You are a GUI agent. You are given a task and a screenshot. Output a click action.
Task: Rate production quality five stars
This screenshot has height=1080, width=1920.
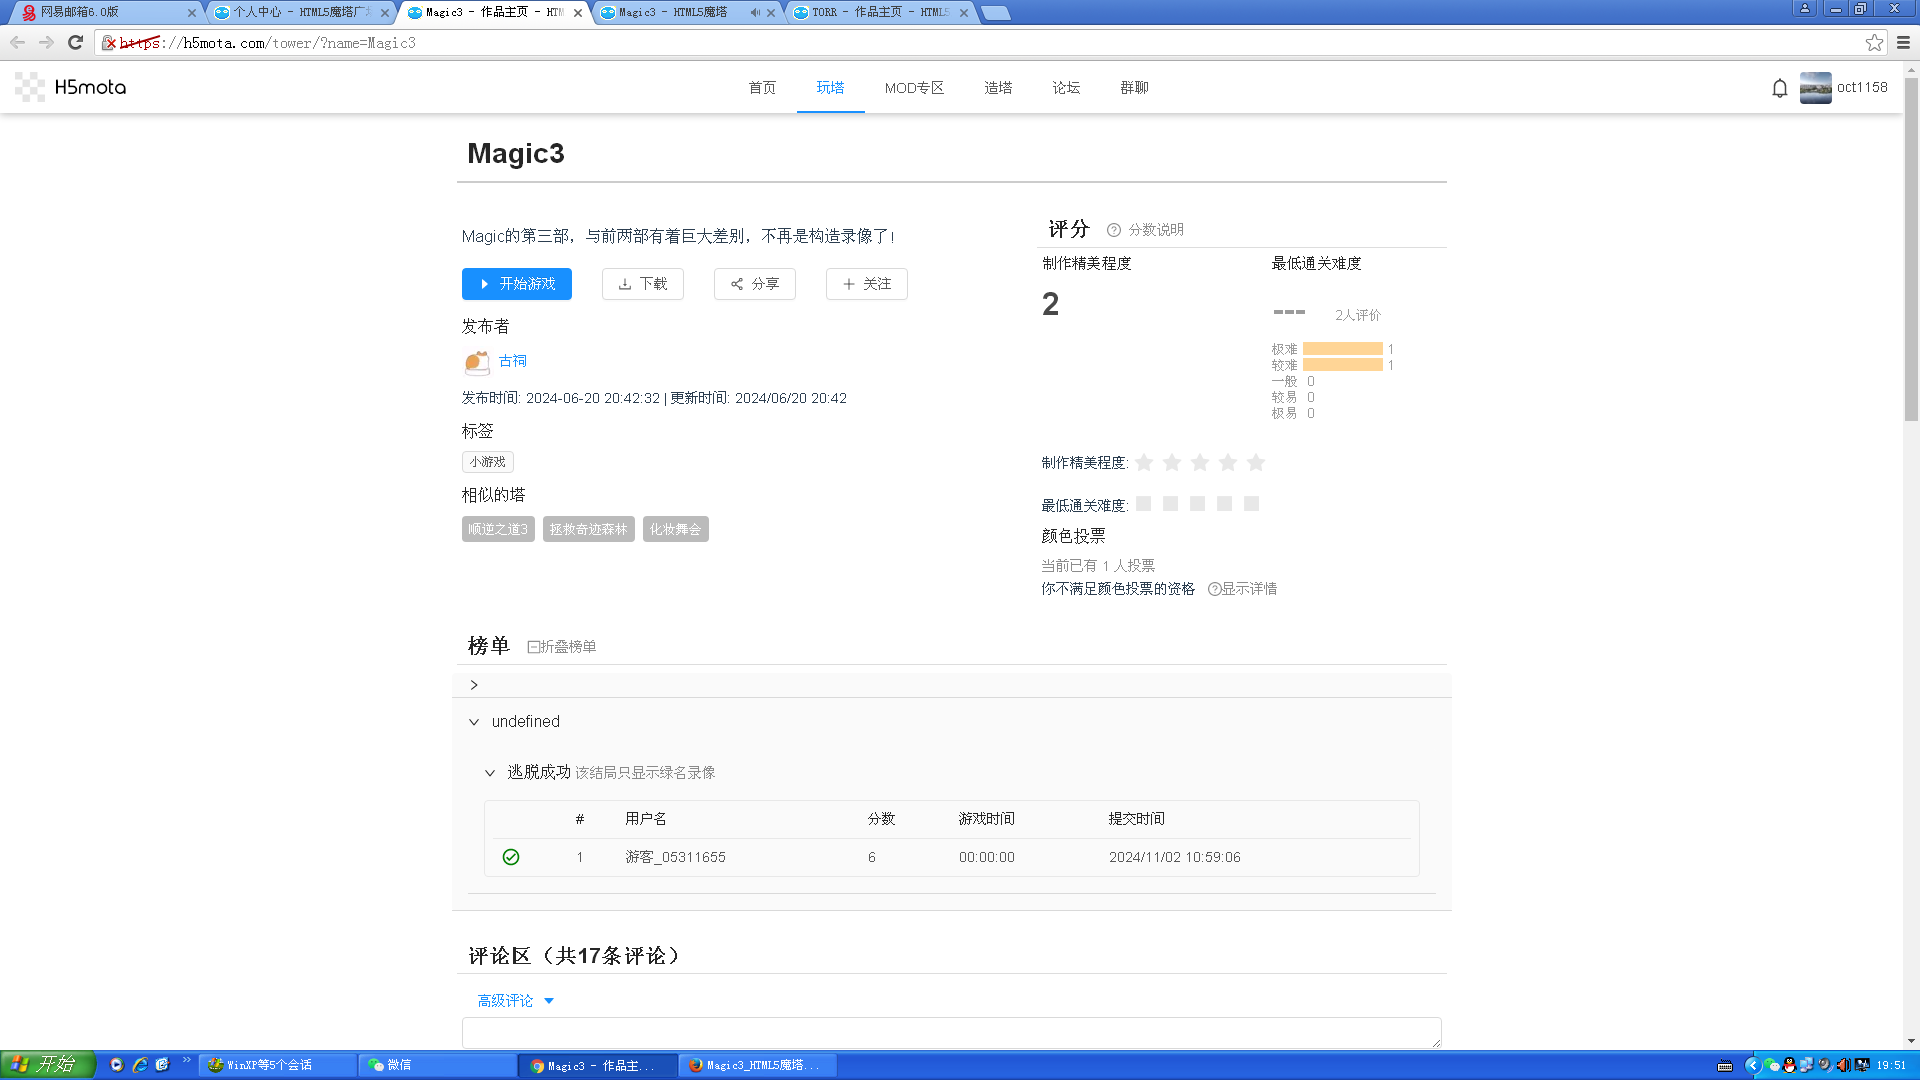tap(1256, 462)
